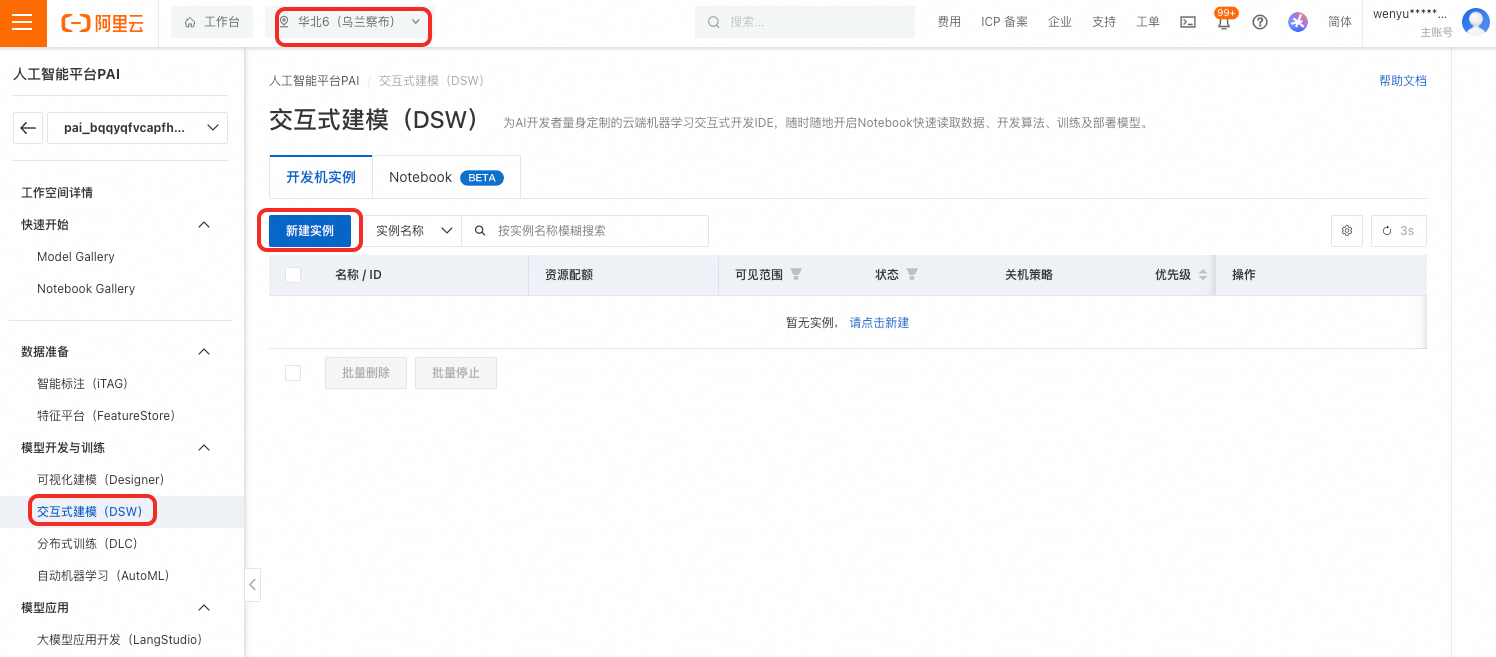Click the 关机策略 column header
Viewport: 1496px width, 657px height.
point(1029,275)
